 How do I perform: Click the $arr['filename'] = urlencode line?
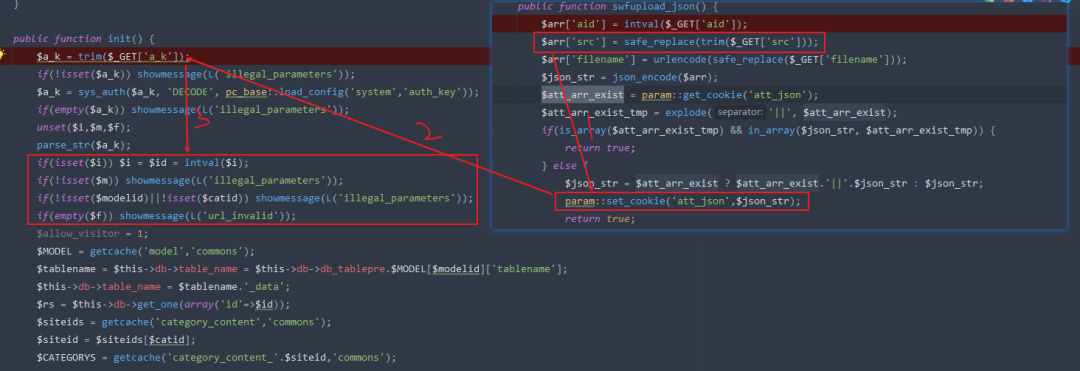pos(724,60)
